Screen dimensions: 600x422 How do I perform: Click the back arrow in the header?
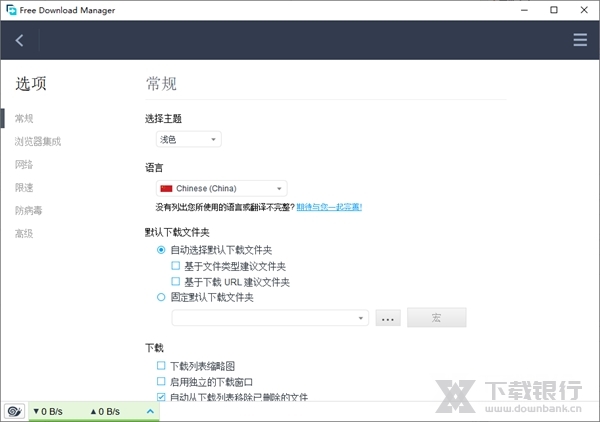pyautogui.click(x=20, y=41)
